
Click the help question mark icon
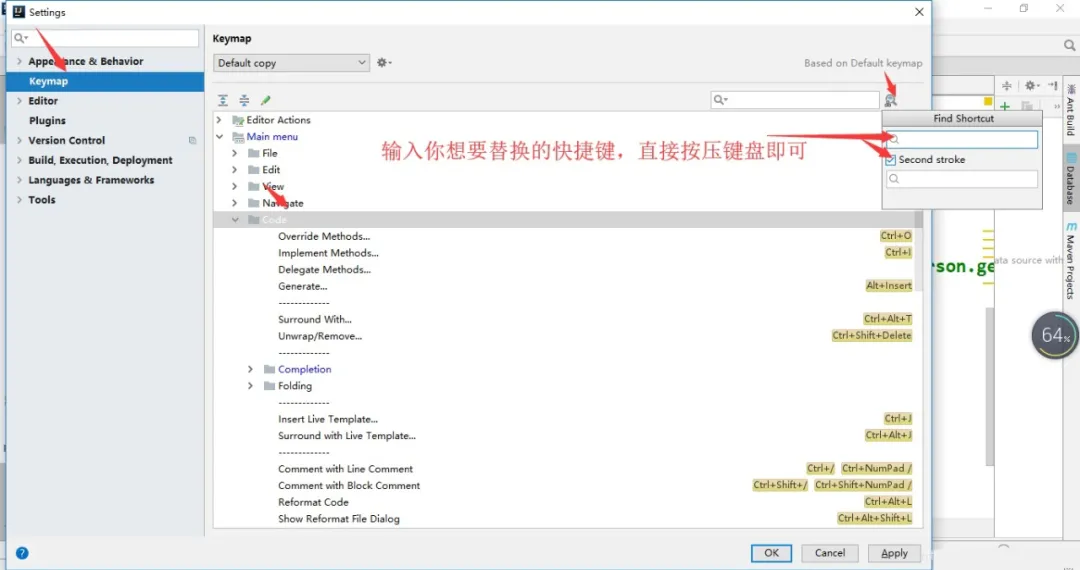pyautogui.click(x=22, y=553)
